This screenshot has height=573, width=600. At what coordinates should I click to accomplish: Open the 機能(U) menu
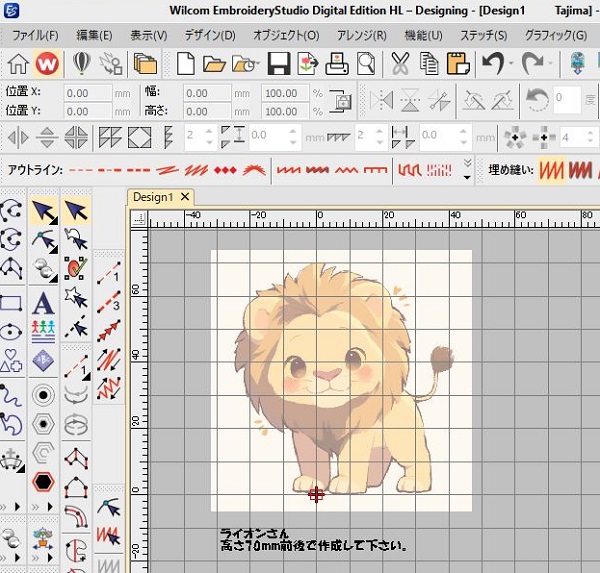pyautogui.click(x=424, y=36)
